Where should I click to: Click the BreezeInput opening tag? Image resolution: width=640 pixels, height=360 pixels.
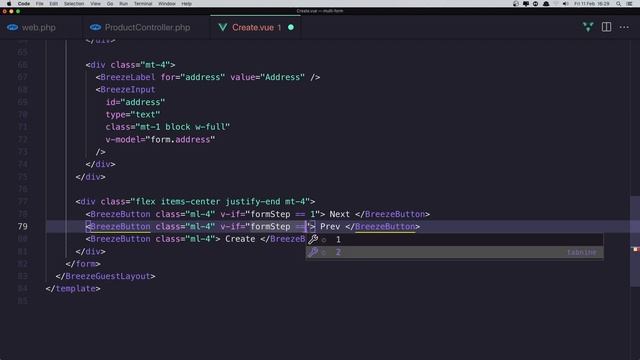125,89
